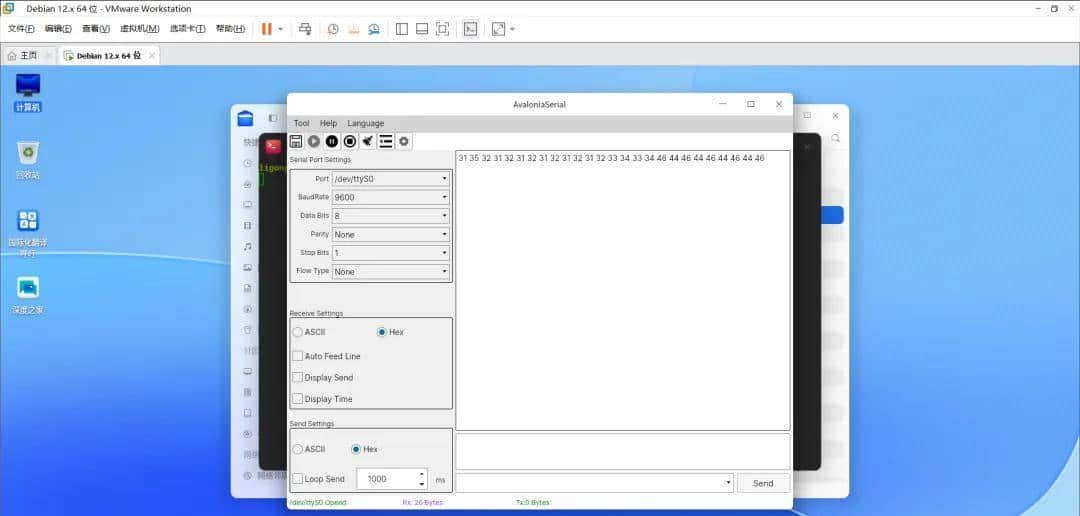Click the broom clear toolbar icon
Screen dimensions: 1080x516
point(368,141)
